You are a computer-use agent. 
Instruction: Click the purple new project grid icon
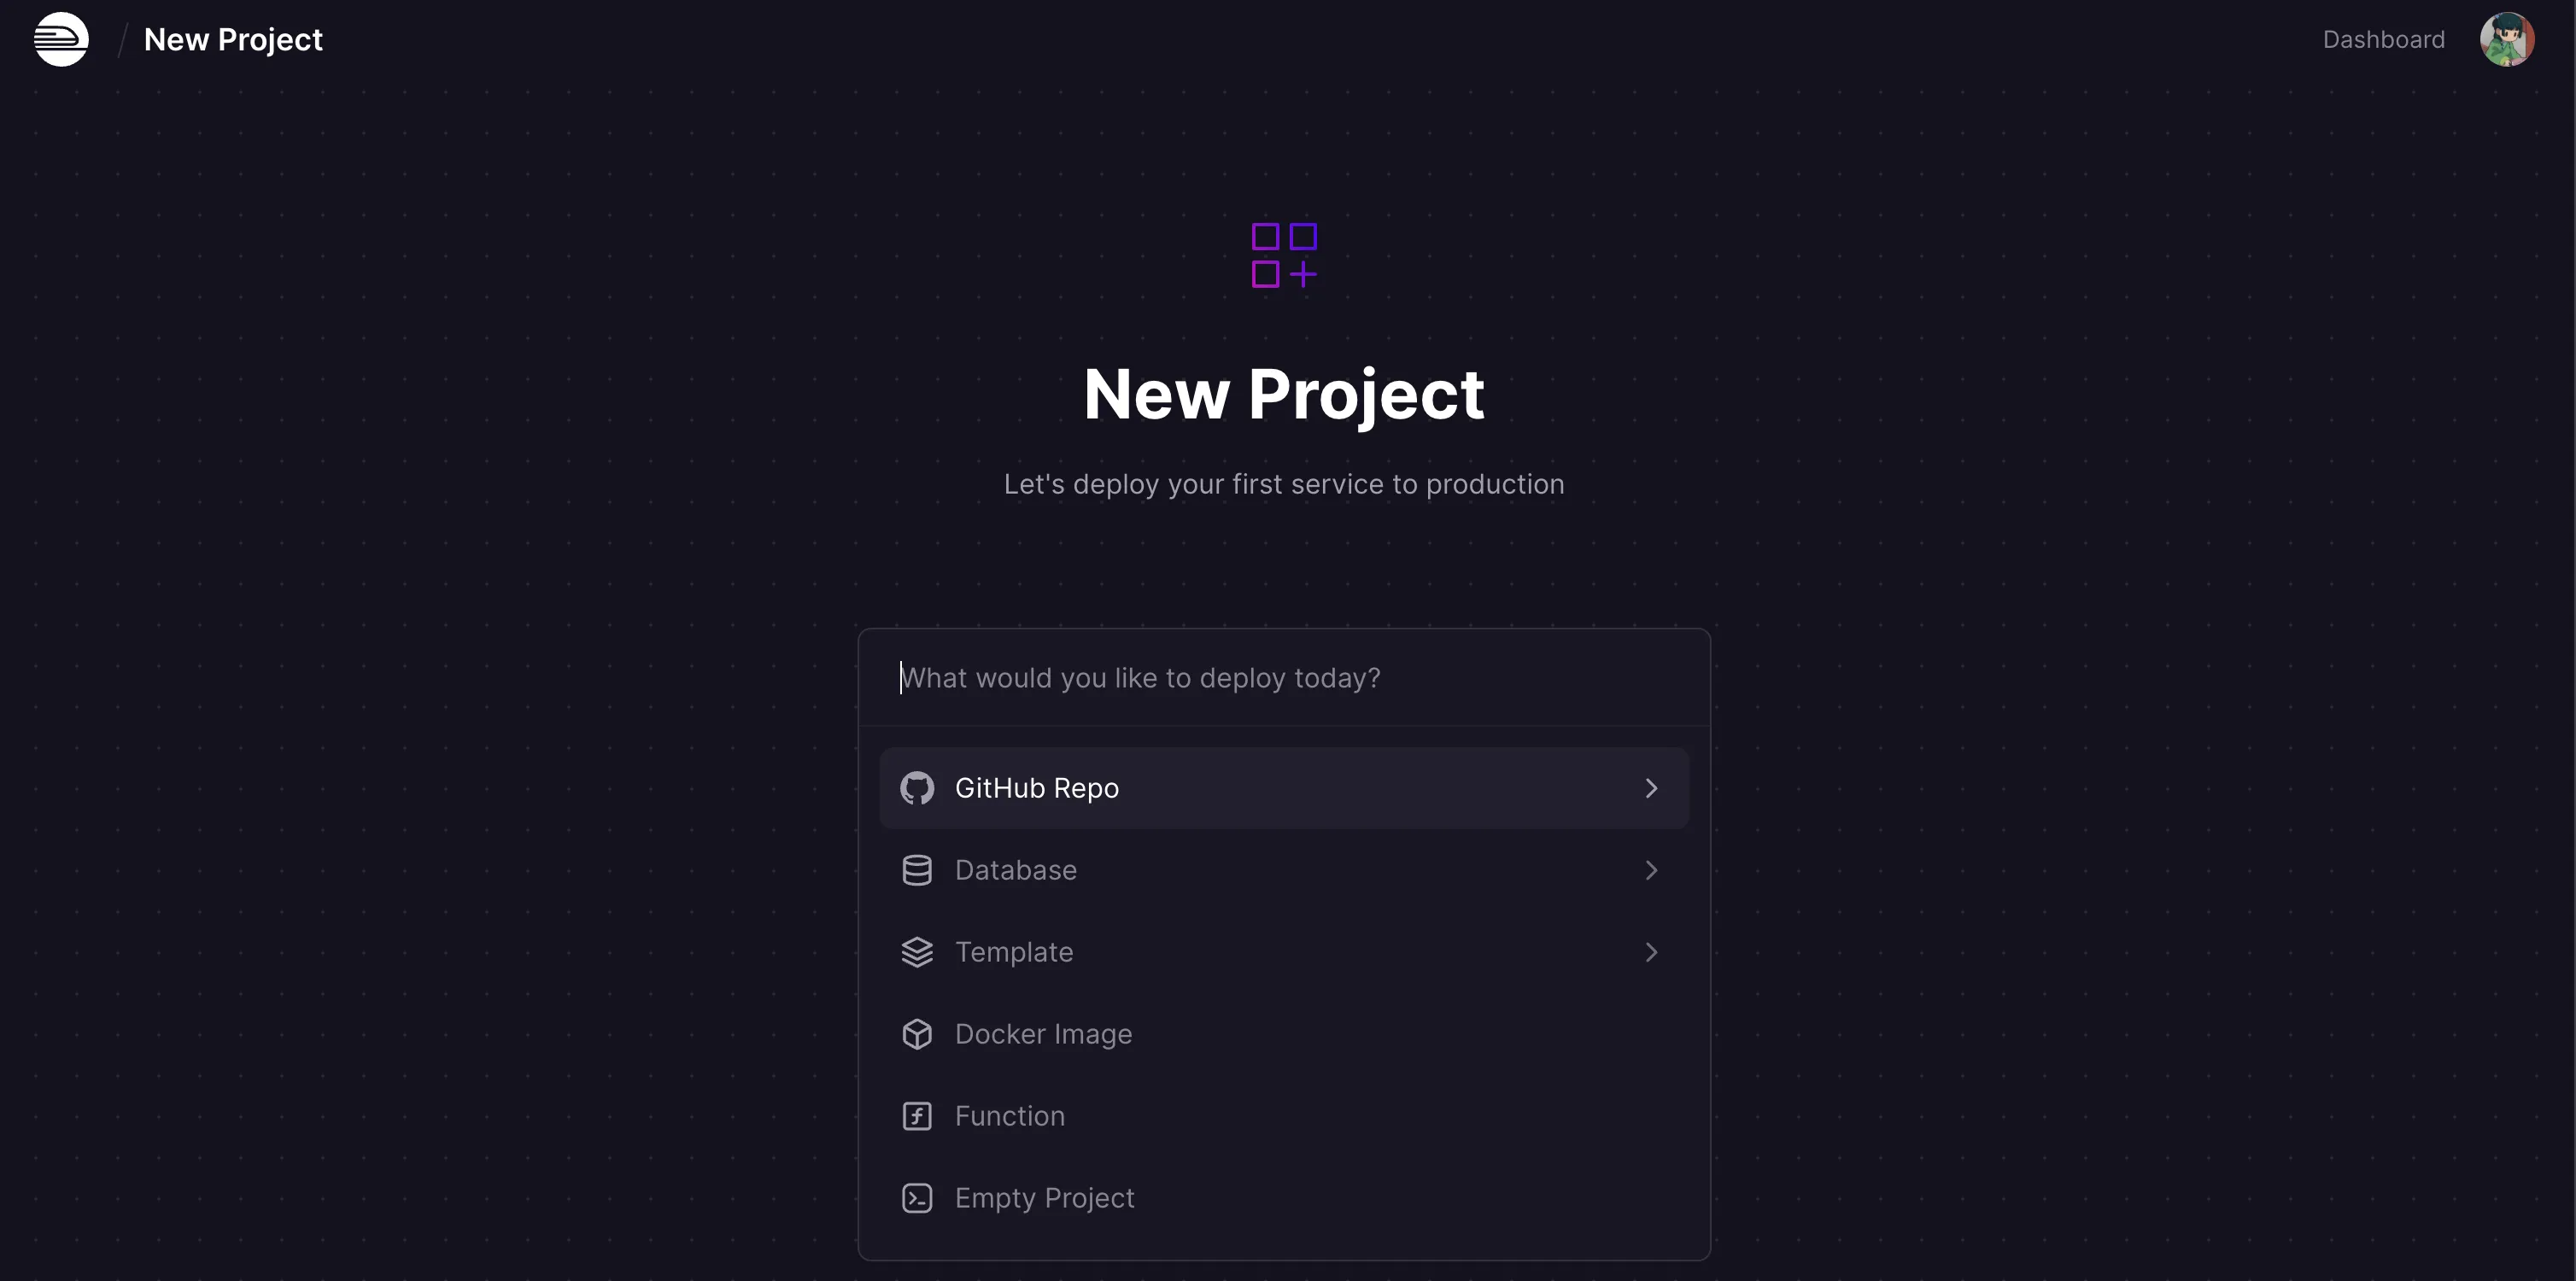[x=1284, y=255]
